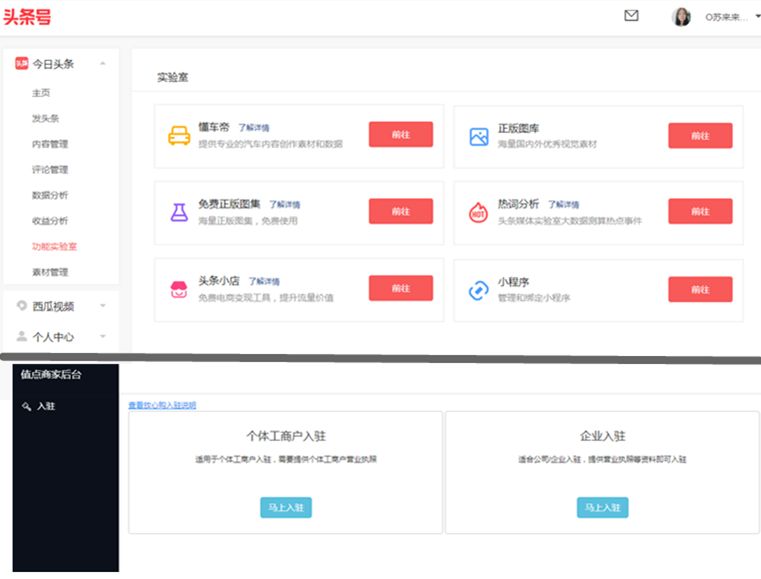The width and height of the screenshot is (761, 579).
Task: Click the 懂车帝 car icon
Action: click(x=179, y=135)
